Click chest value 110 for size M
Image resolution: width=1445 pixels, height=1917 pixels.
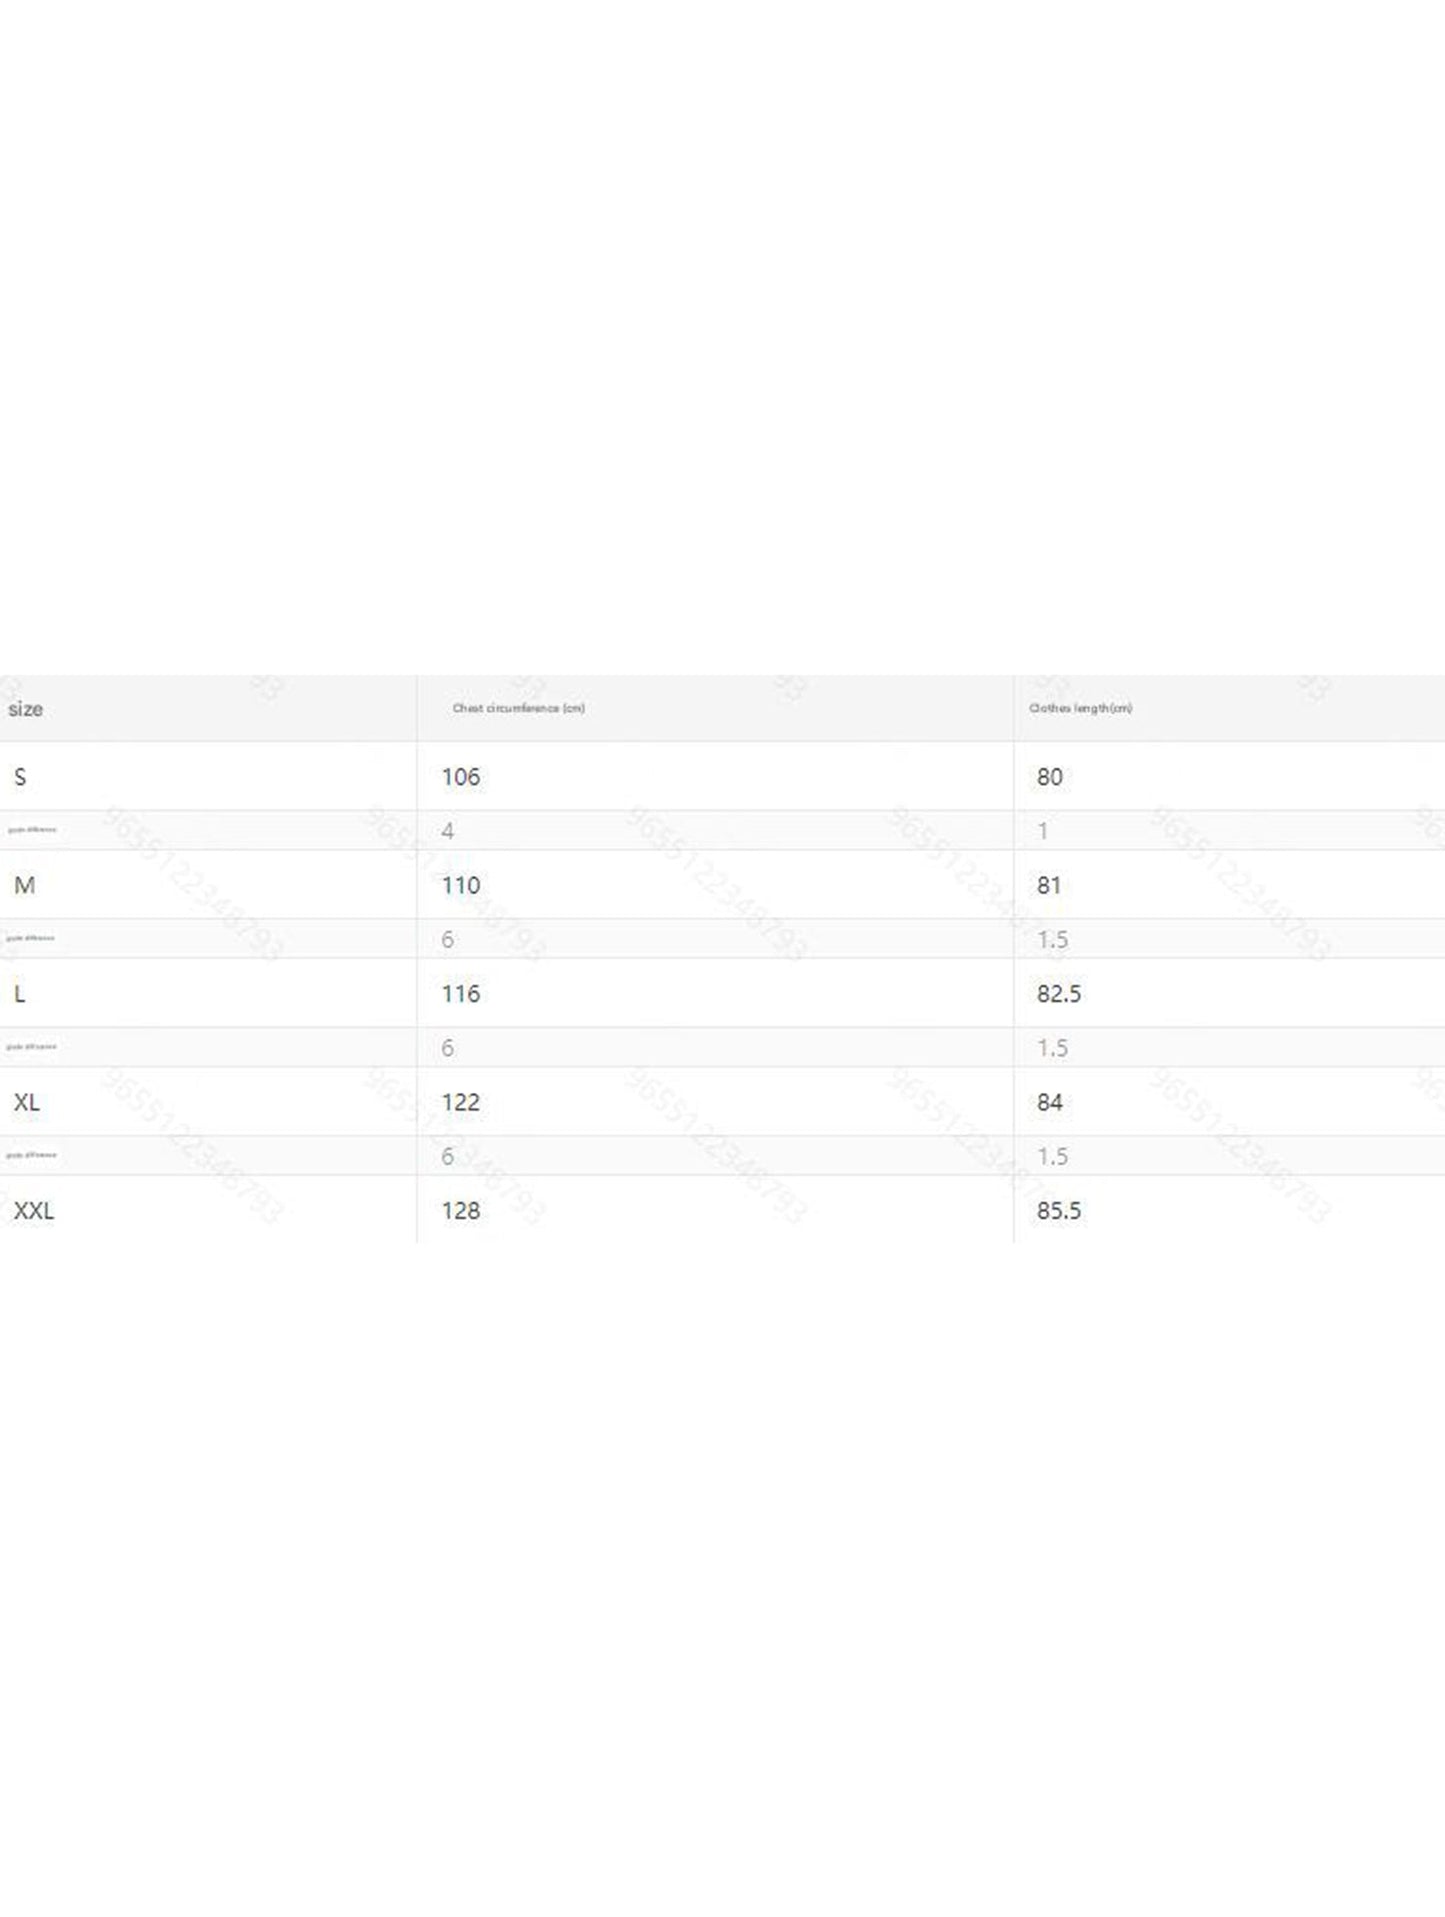[461, 885]
